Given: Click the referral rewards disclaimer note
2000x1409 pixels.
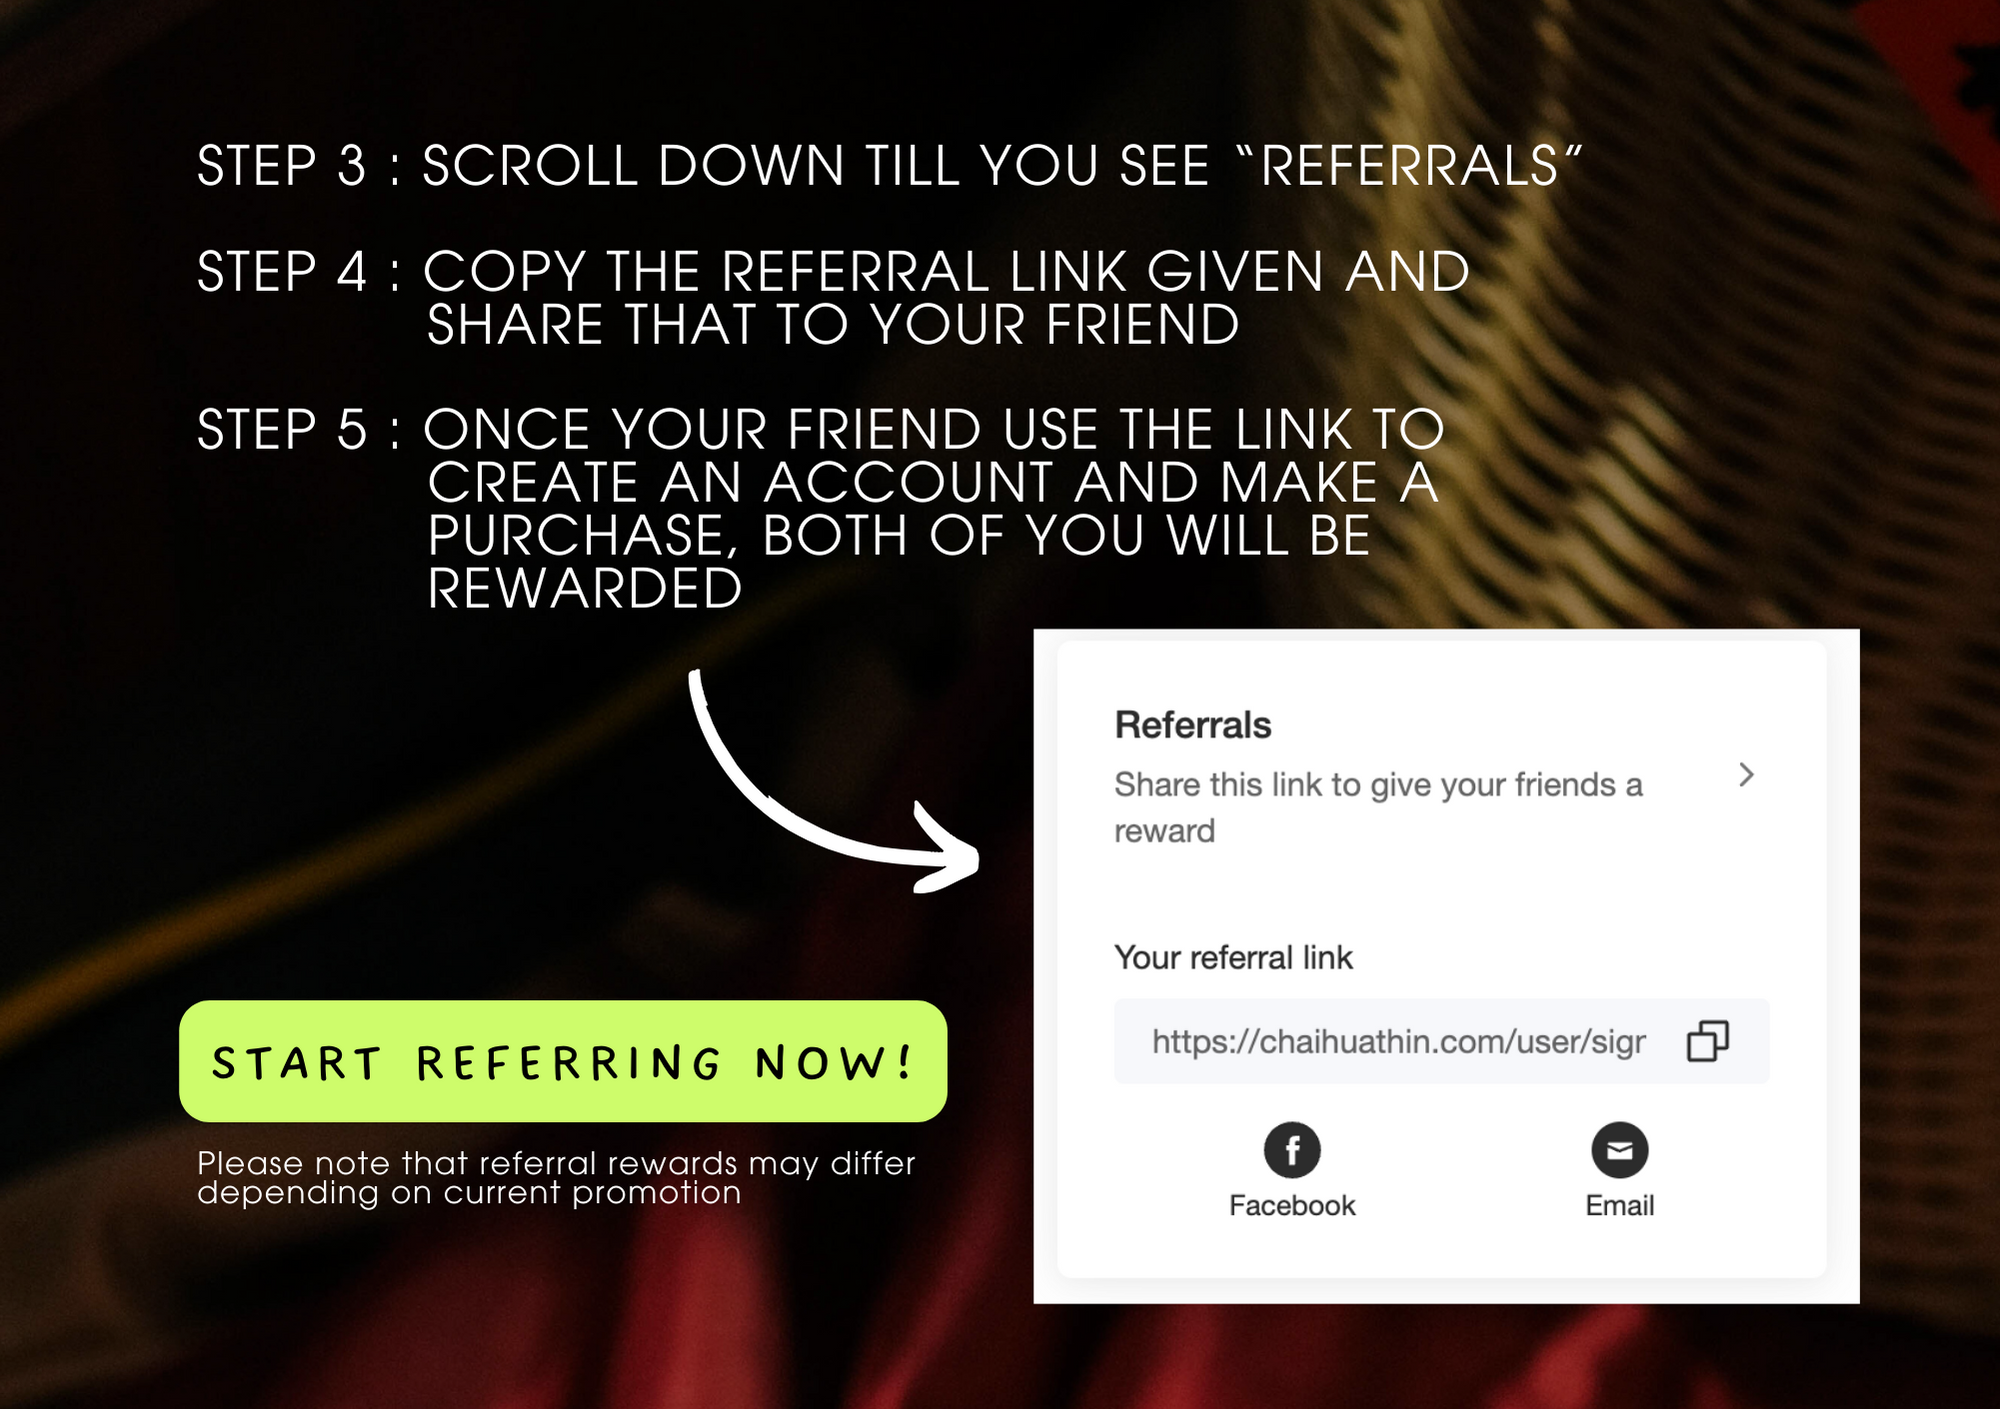Looking at the screenshot, I should click(556, 1178).
